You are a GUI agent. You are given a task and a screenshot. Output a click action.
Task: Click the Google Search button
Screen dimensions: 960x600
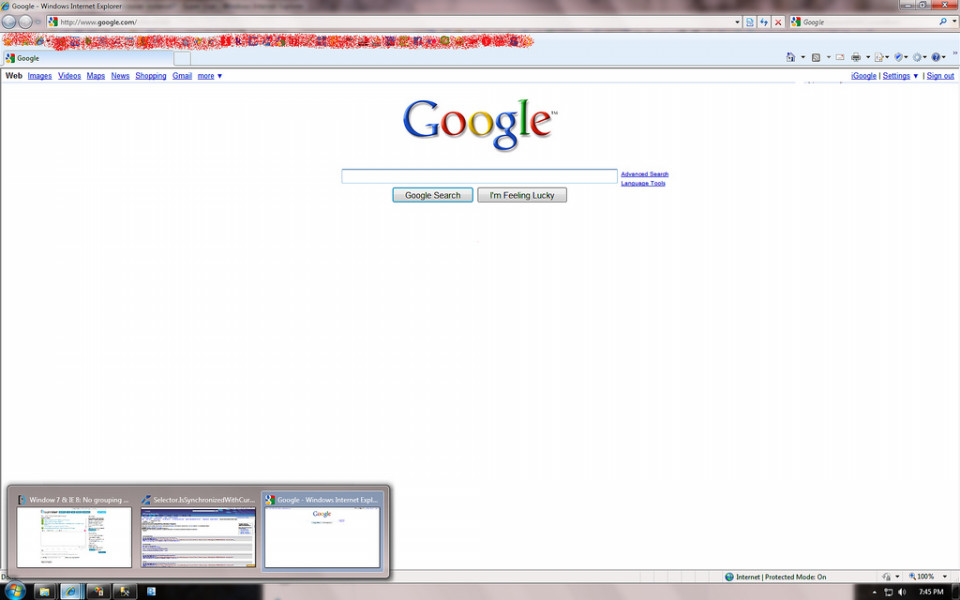tap(432, 195)
